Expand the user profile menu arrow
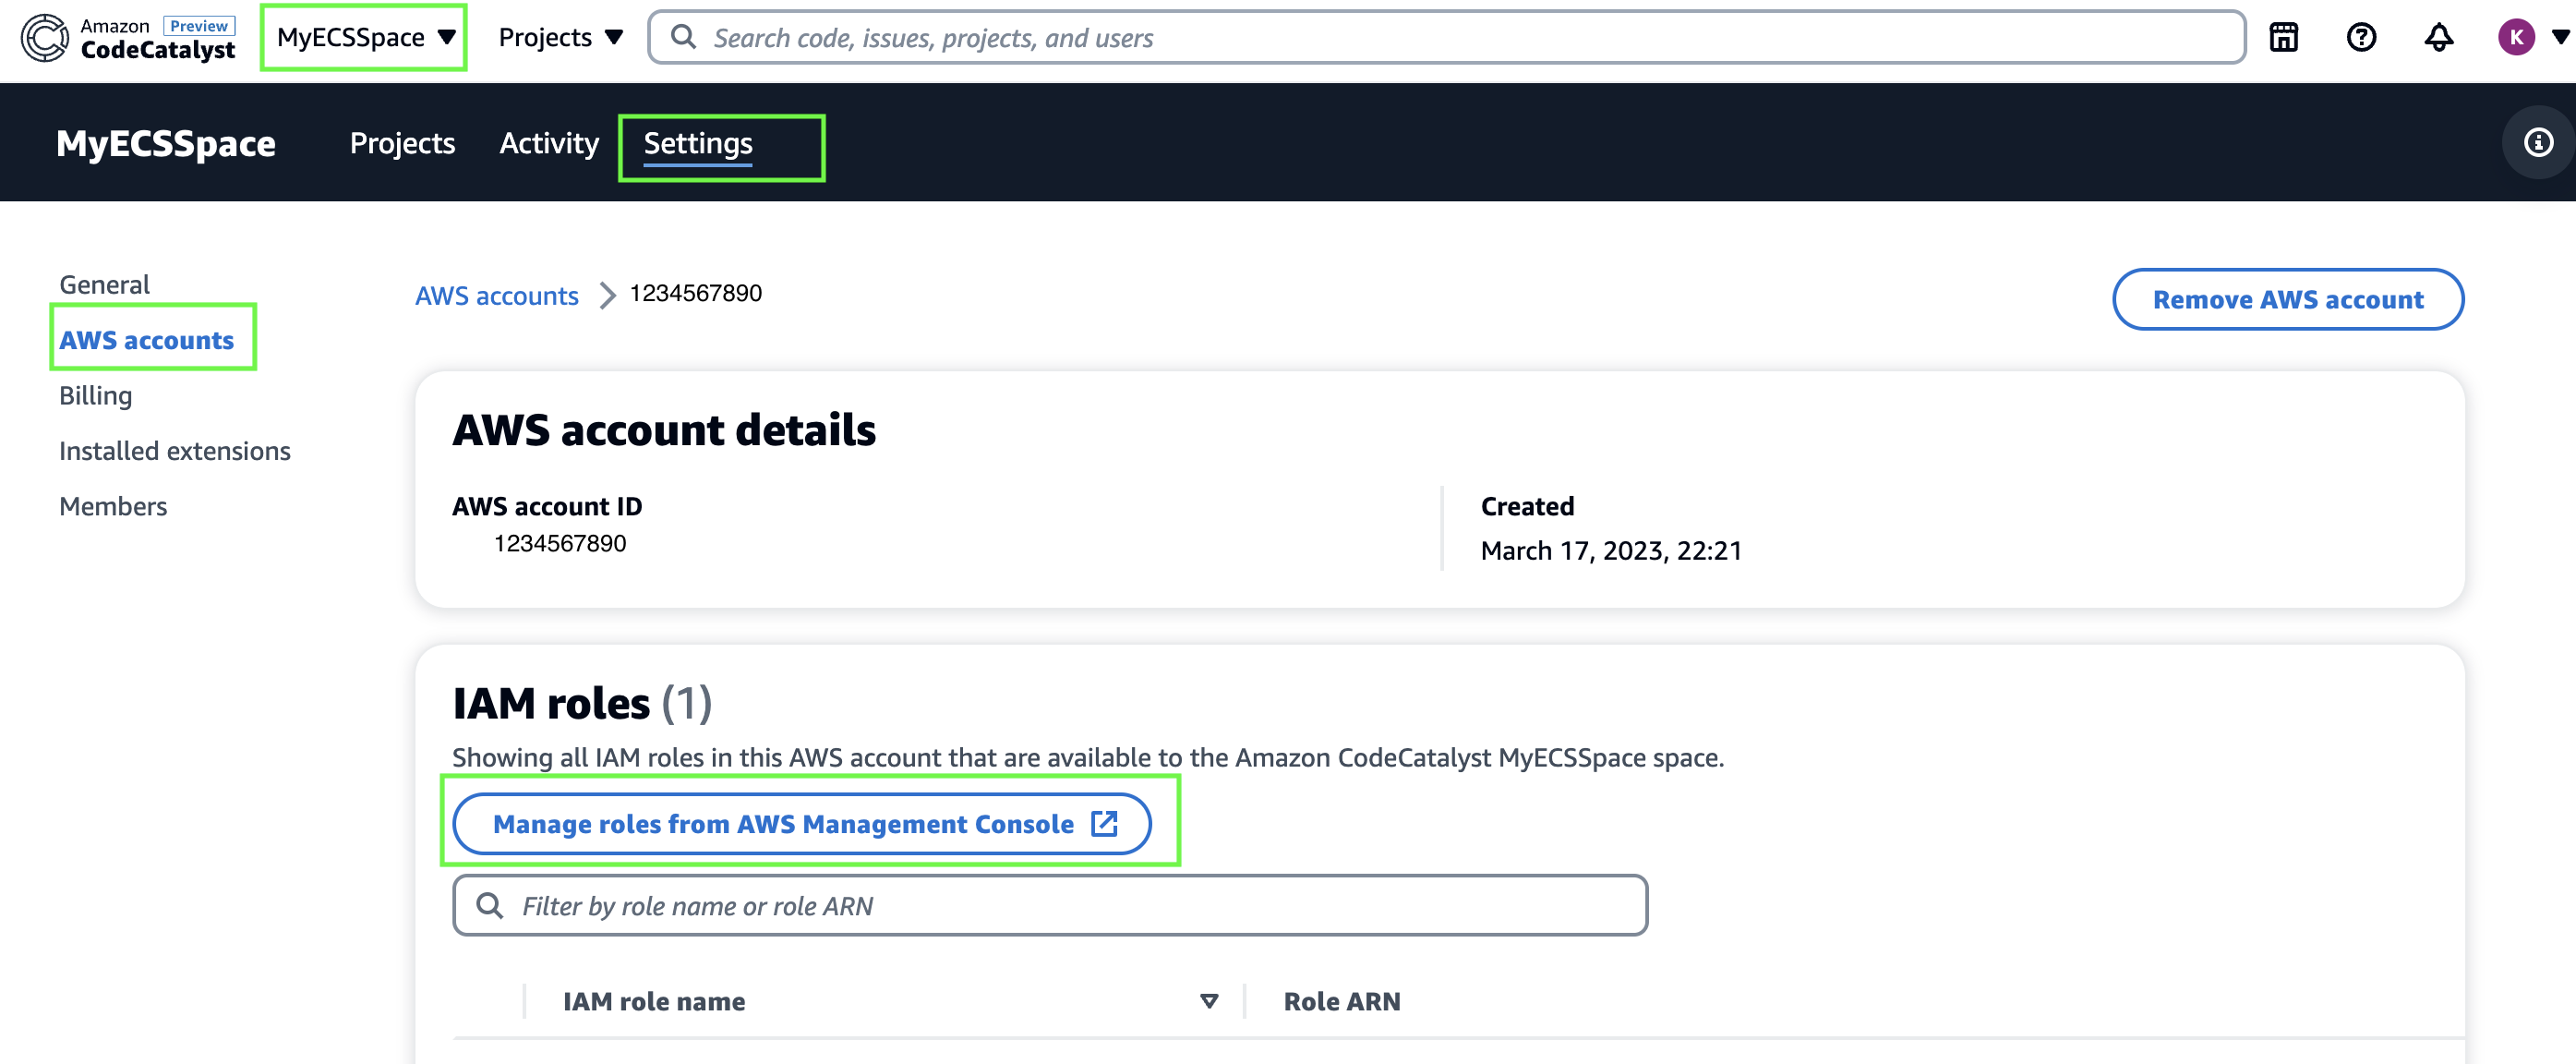The width and height of the screenshot is (2576, 1064). click(x=2561, y=38)
